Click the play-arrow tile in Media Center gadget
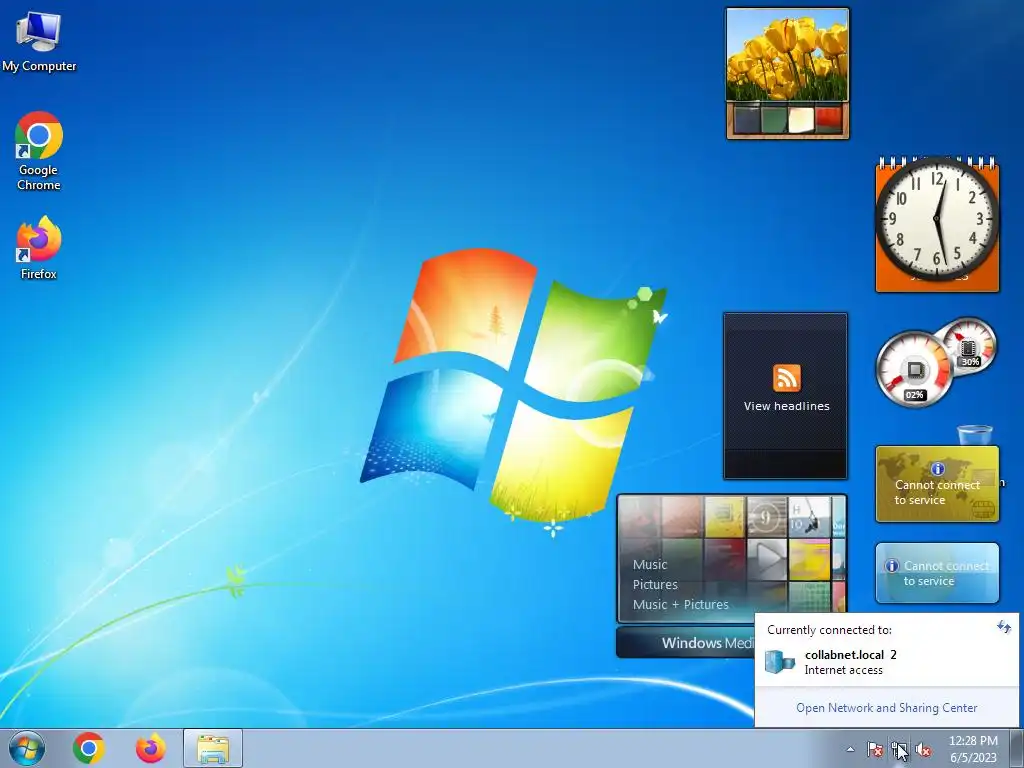1024x768 pixels. pos(767,559)
